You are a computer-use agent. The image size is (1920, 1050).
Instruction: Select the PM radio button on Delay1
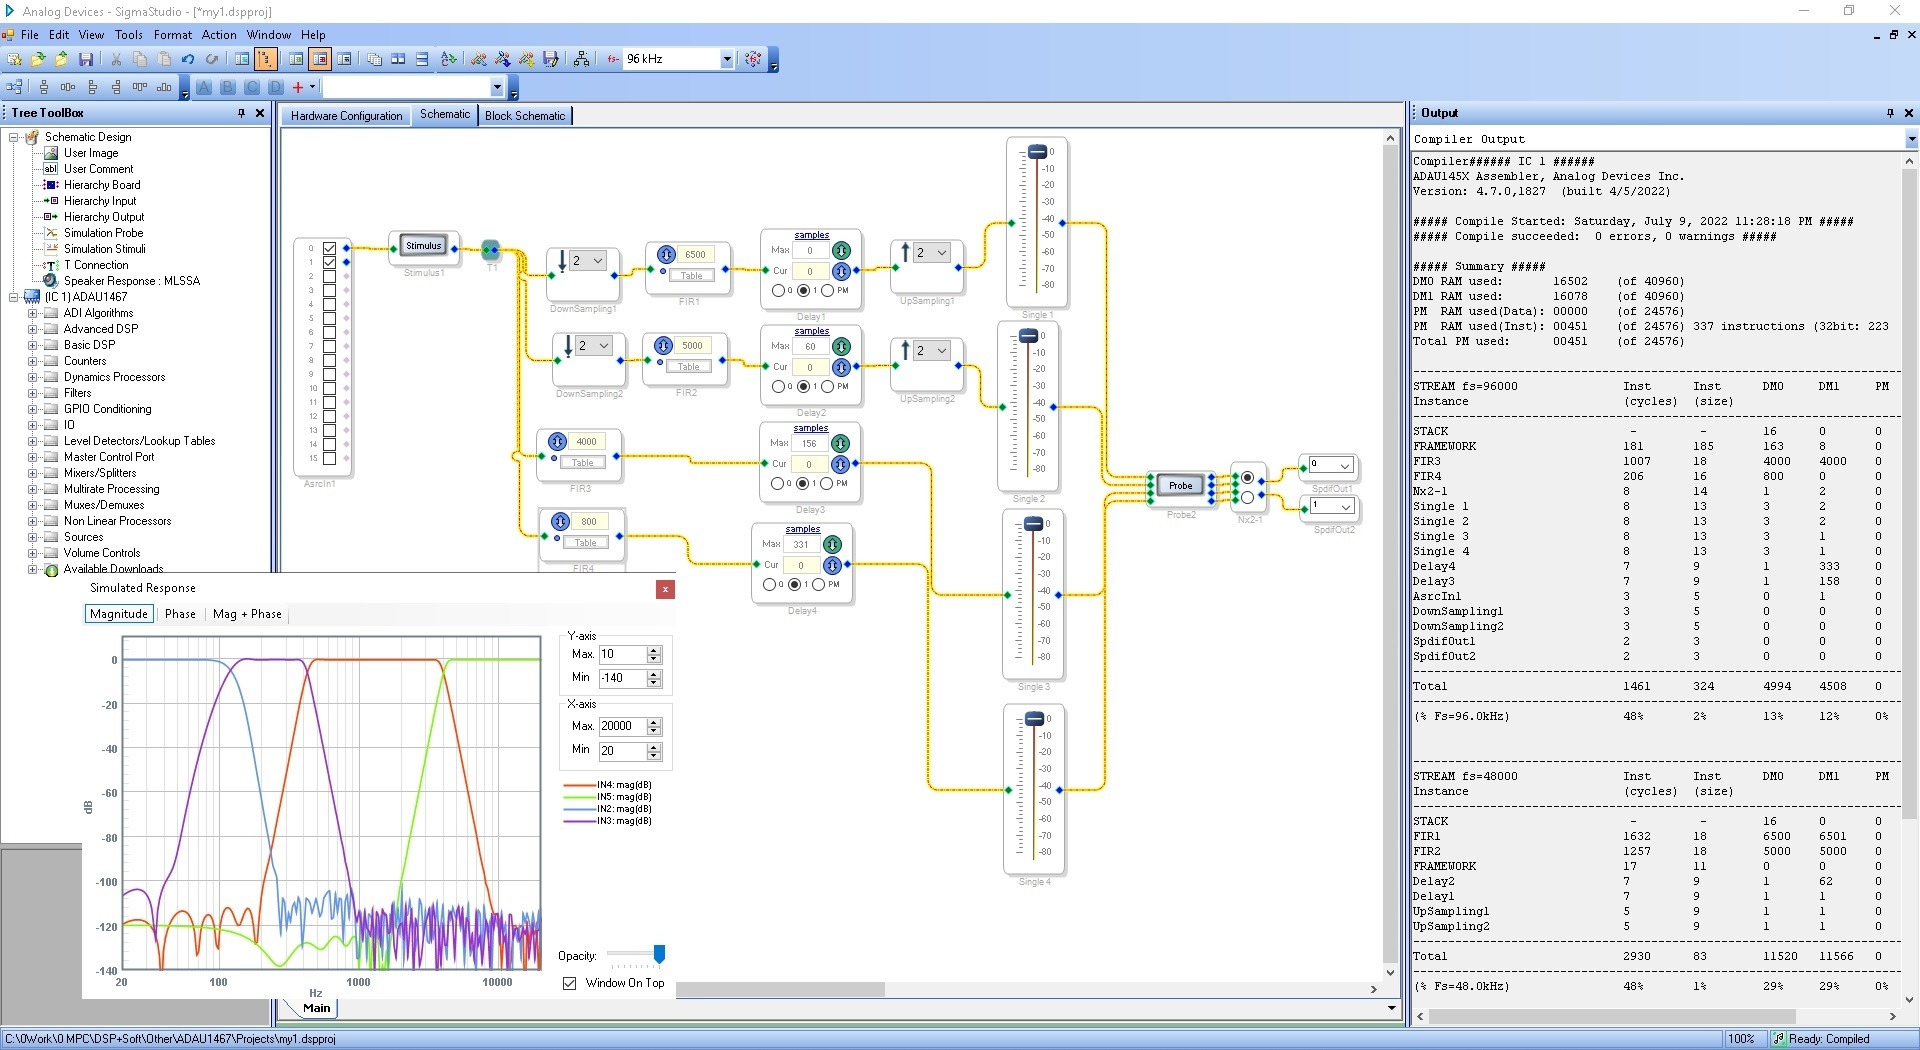pos(828,291)
